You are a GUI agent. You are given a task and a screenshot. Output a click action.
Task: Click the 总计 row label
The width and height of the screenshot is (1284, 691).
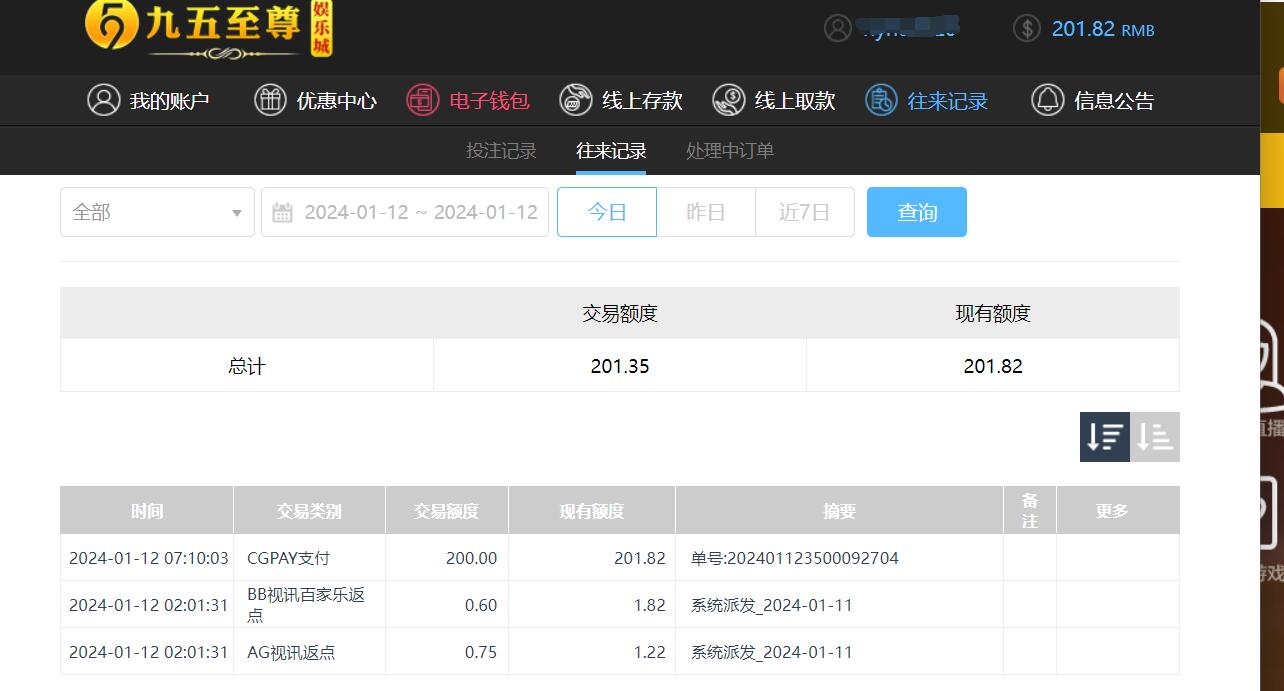247,366
